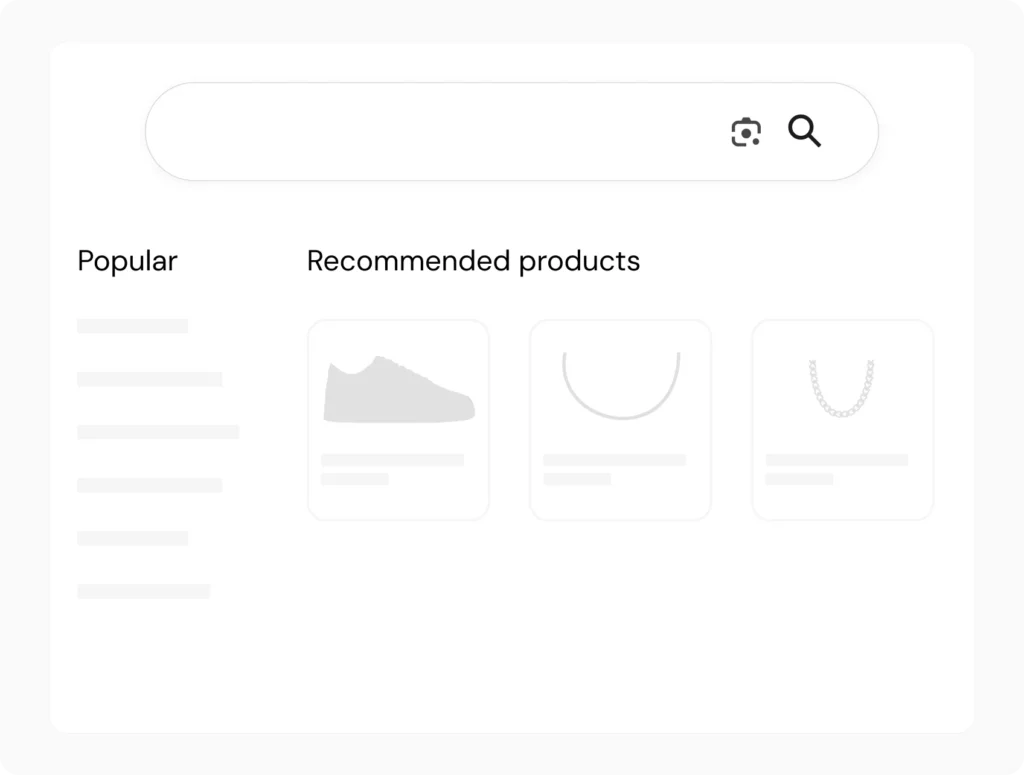Click the short price line under the chain necklace
The height and width of the screenshot is (775, 1024).
point(799,479)
